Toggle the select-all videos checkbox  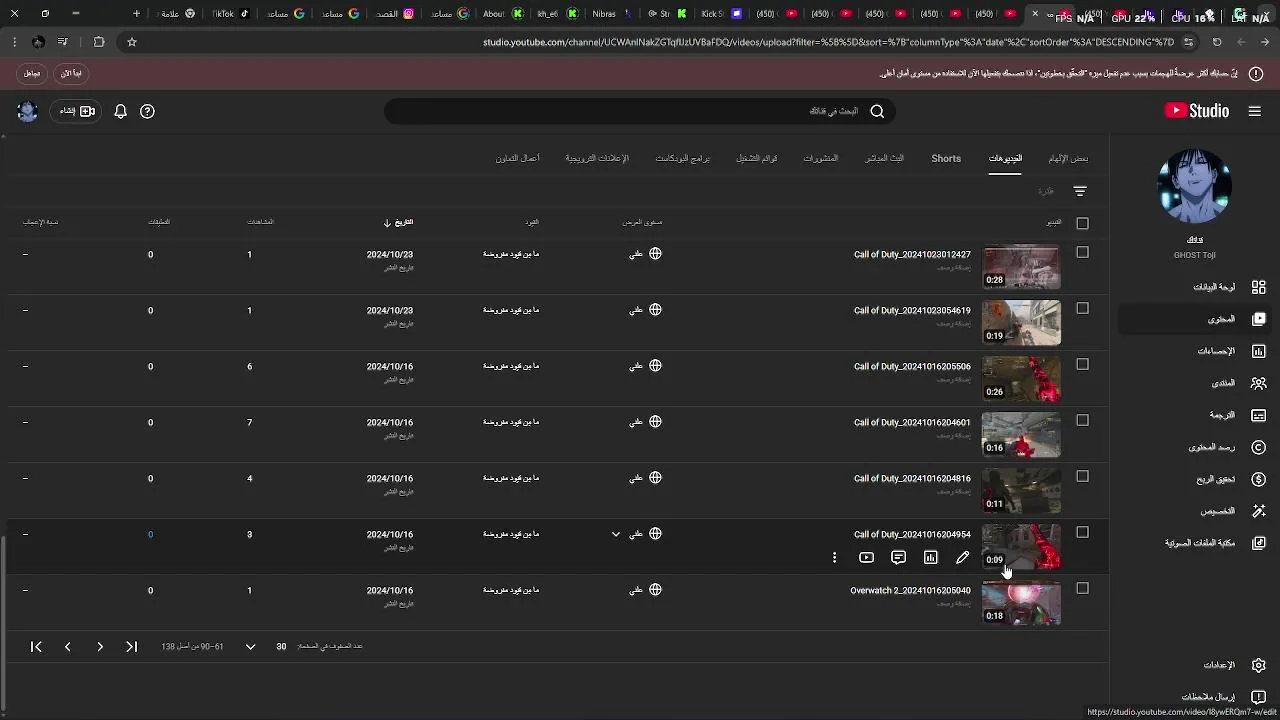click(1082, 223)
